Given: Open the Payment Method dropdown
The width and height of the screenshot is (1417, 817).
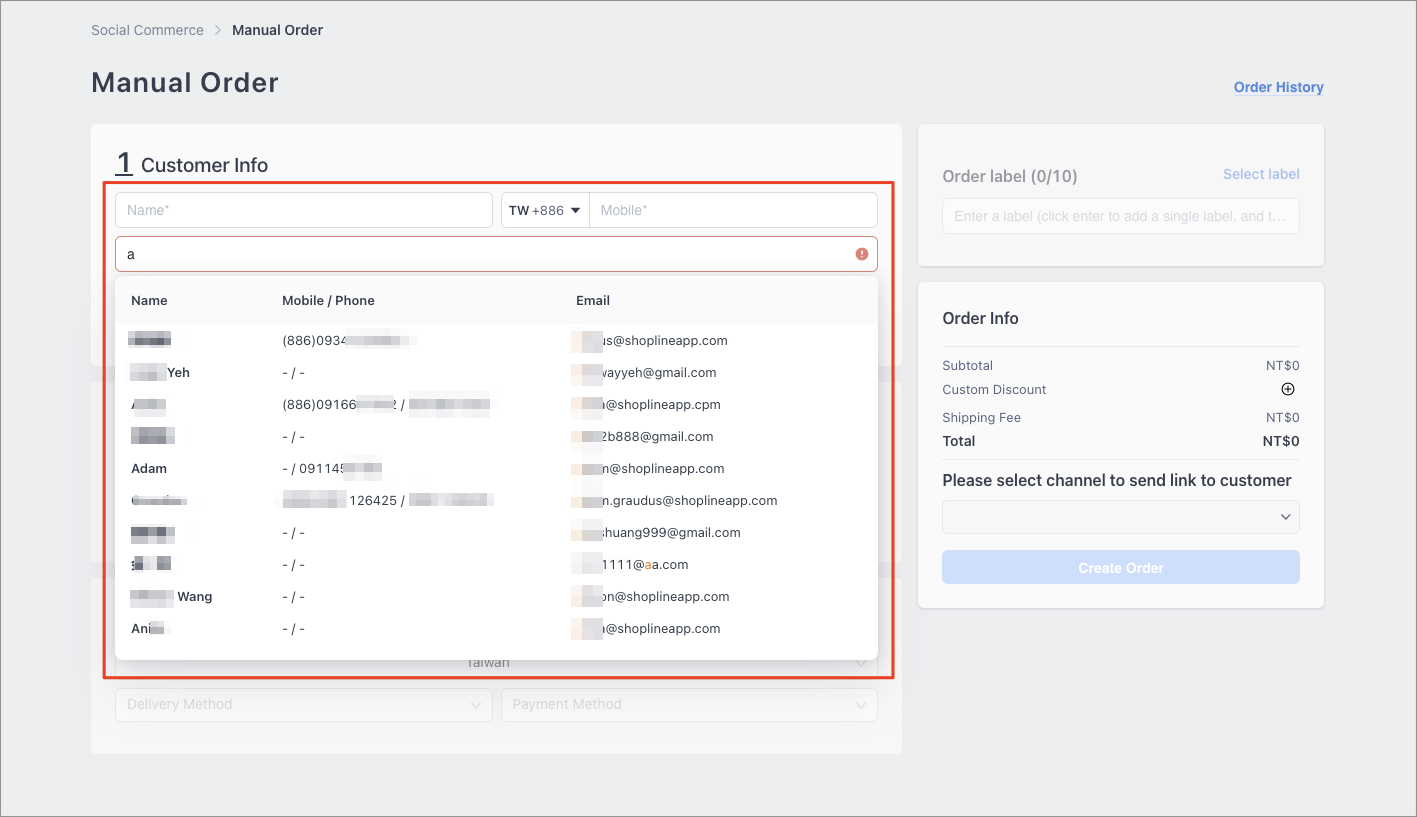Looking at the screenshot, I should point(689,704).
